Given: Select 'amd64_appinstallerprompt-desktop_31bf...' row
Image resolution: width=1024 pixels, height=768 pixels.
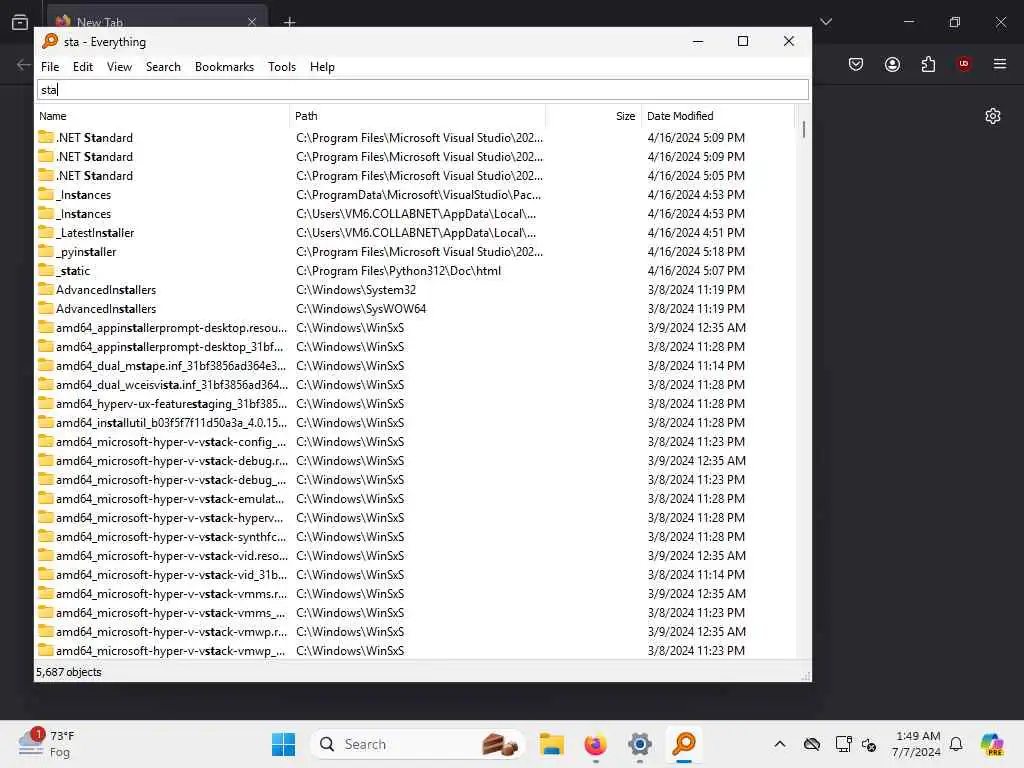Looking at the screenshot, I should (415, 347).
